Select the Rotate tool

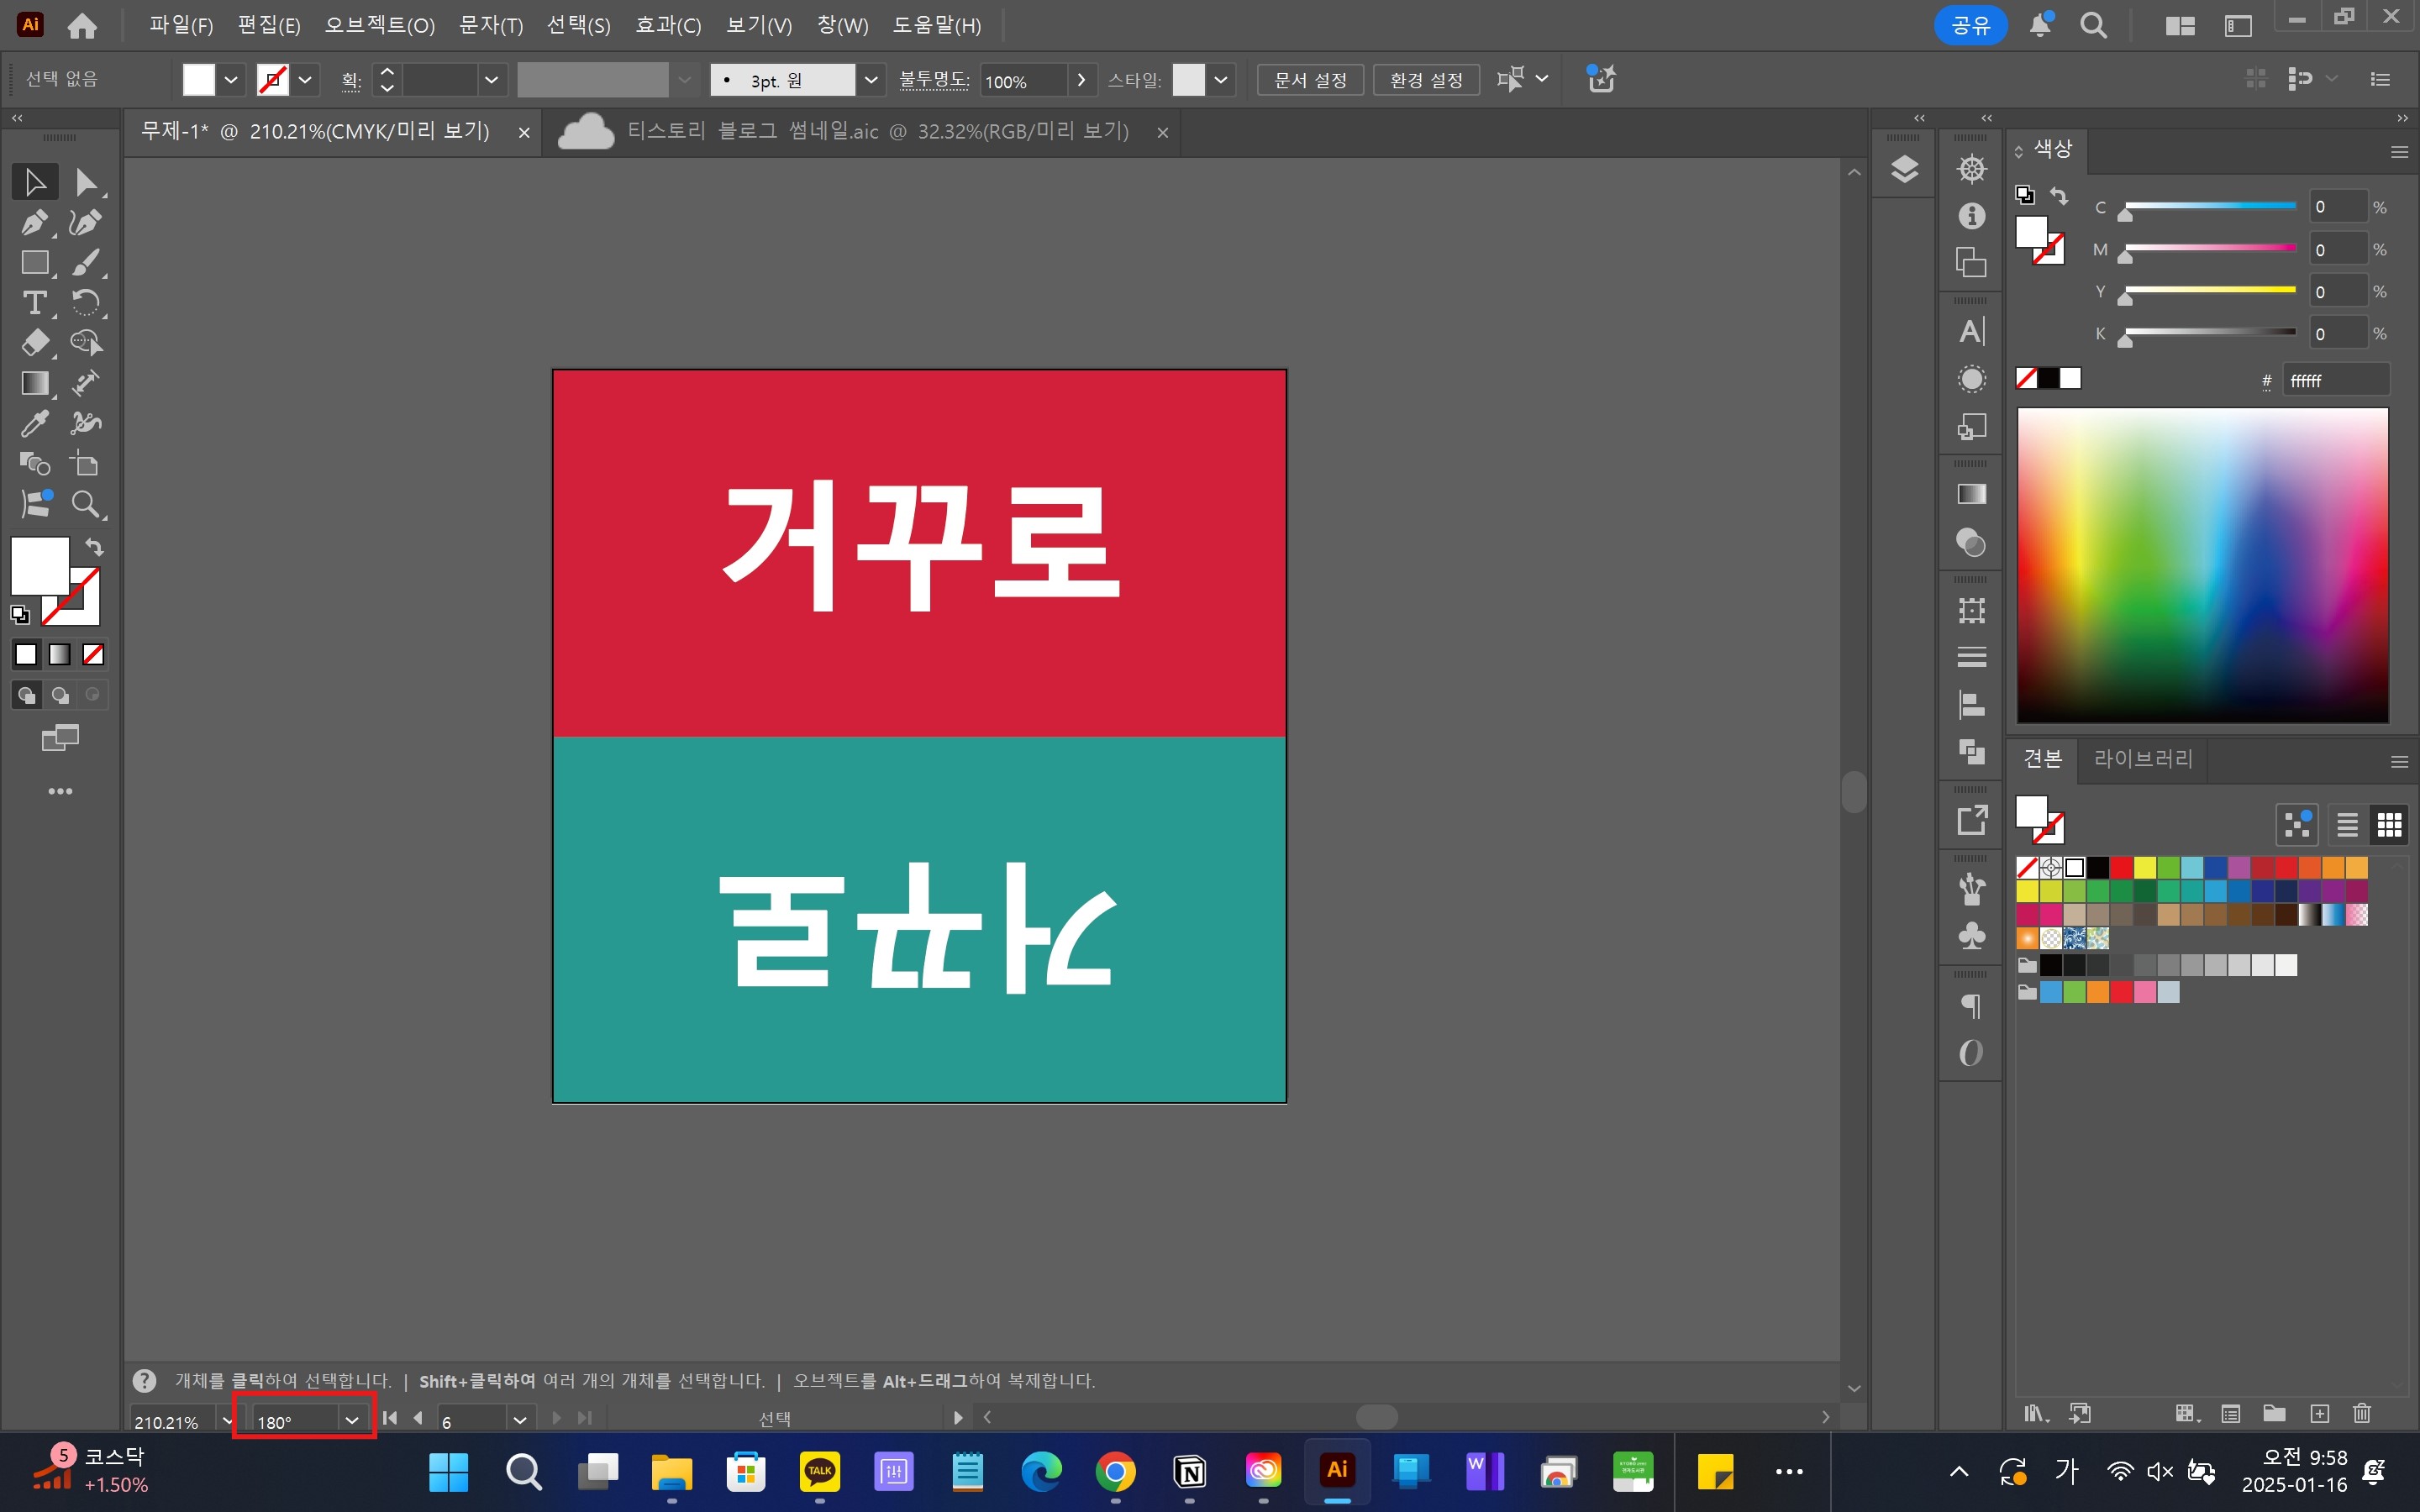pyautogui.click(x=88, y=302)
